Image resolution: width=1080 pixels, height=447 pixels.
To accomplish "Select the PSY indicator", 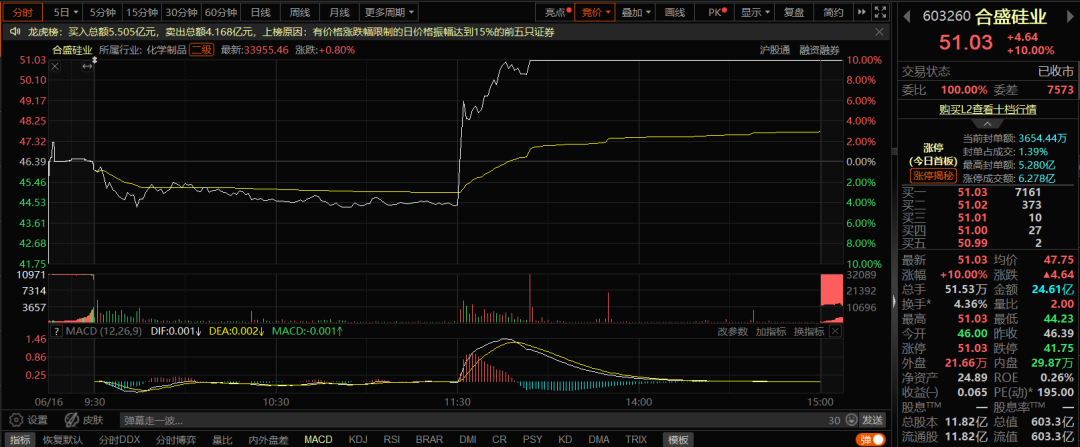I will pyautogui.click(x=532, y=439).
